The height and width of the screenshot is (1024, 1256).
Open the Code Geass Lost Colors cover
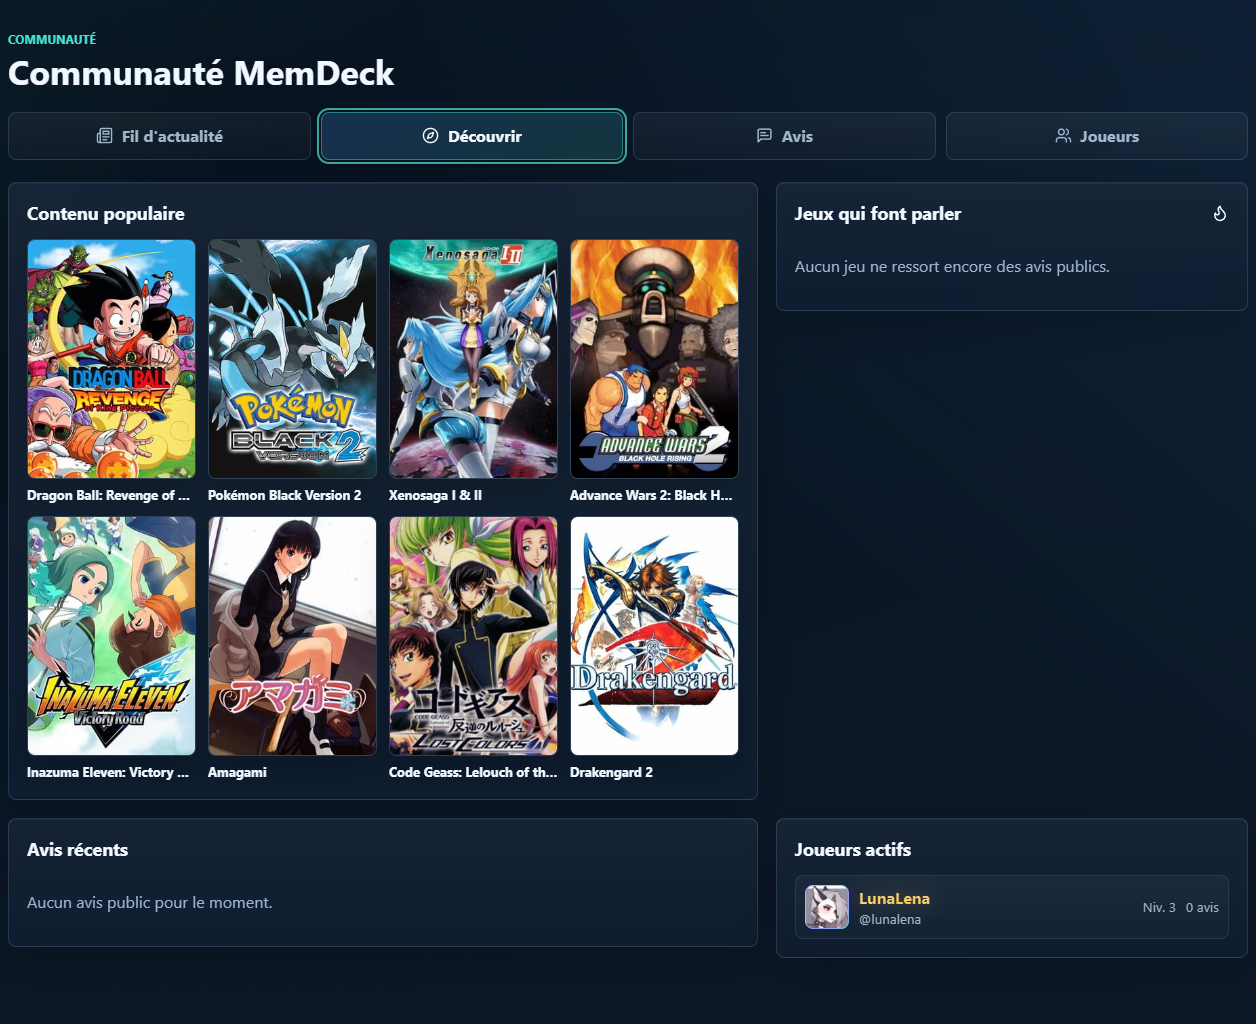(x=473, y=636)
